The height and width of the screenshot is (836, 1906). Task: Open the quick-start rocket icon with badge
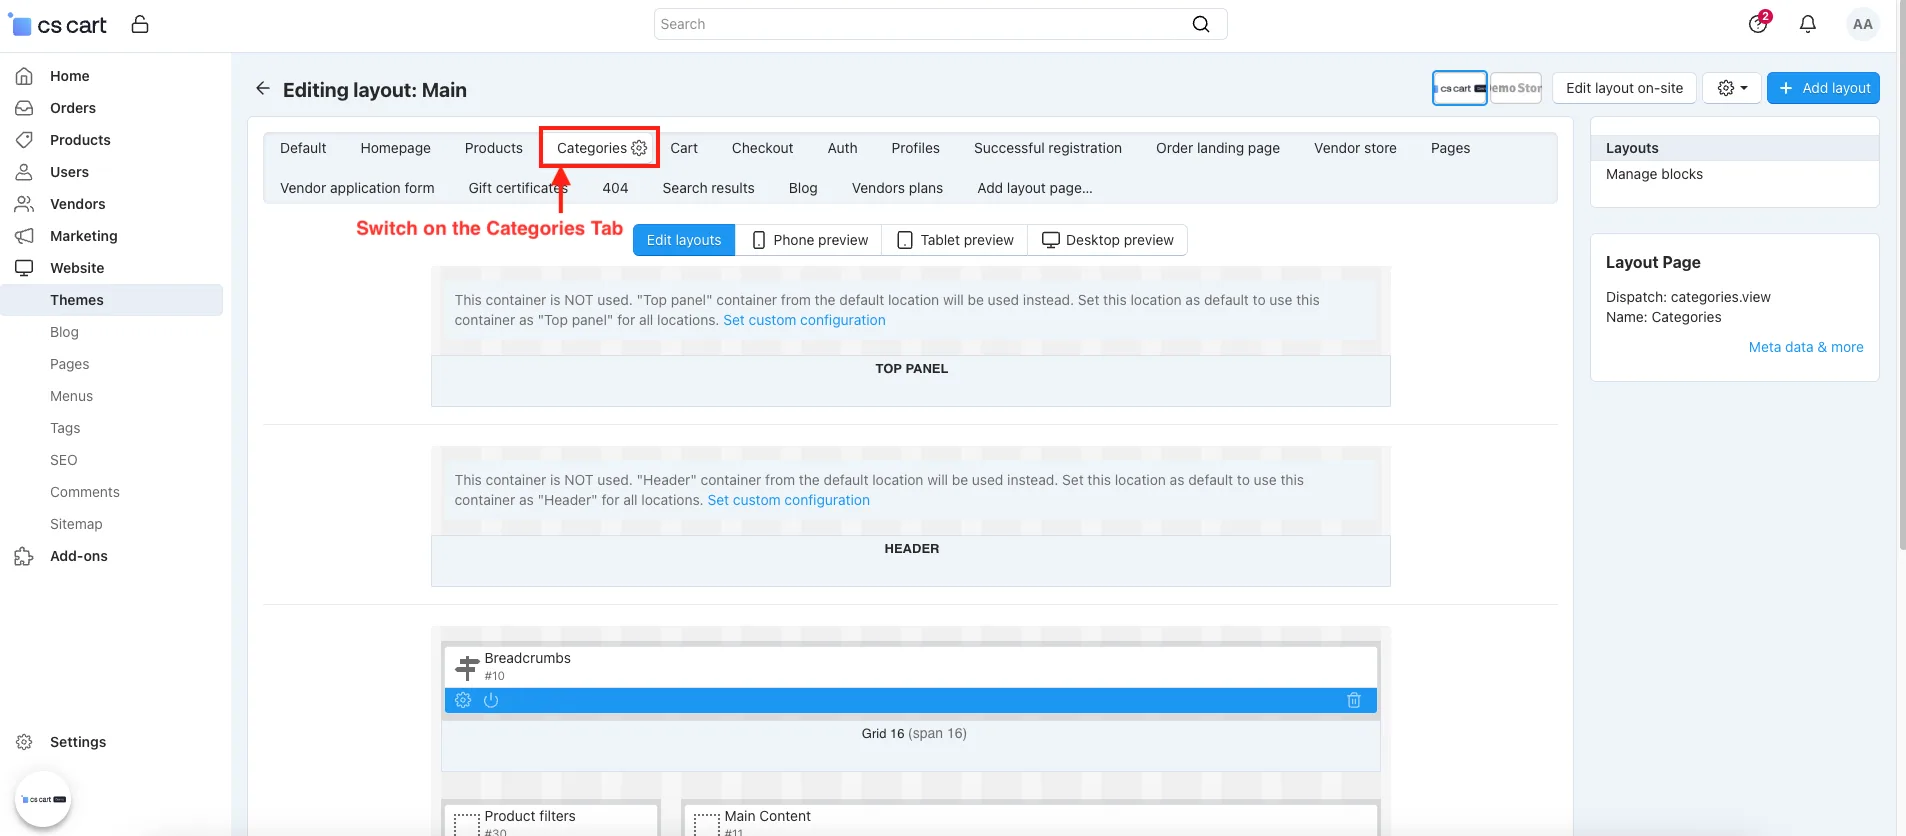coord(1759,22)
